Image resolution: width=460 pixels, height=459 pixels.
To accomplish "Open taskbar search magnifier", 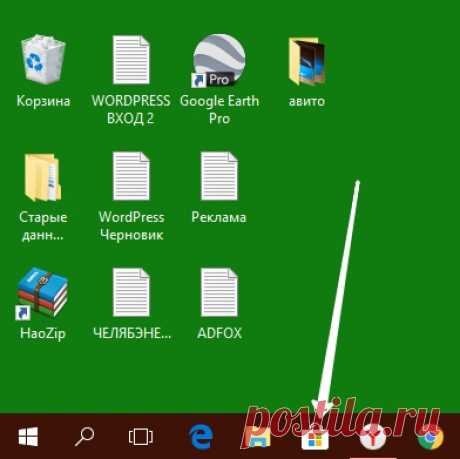I will 84,437.
